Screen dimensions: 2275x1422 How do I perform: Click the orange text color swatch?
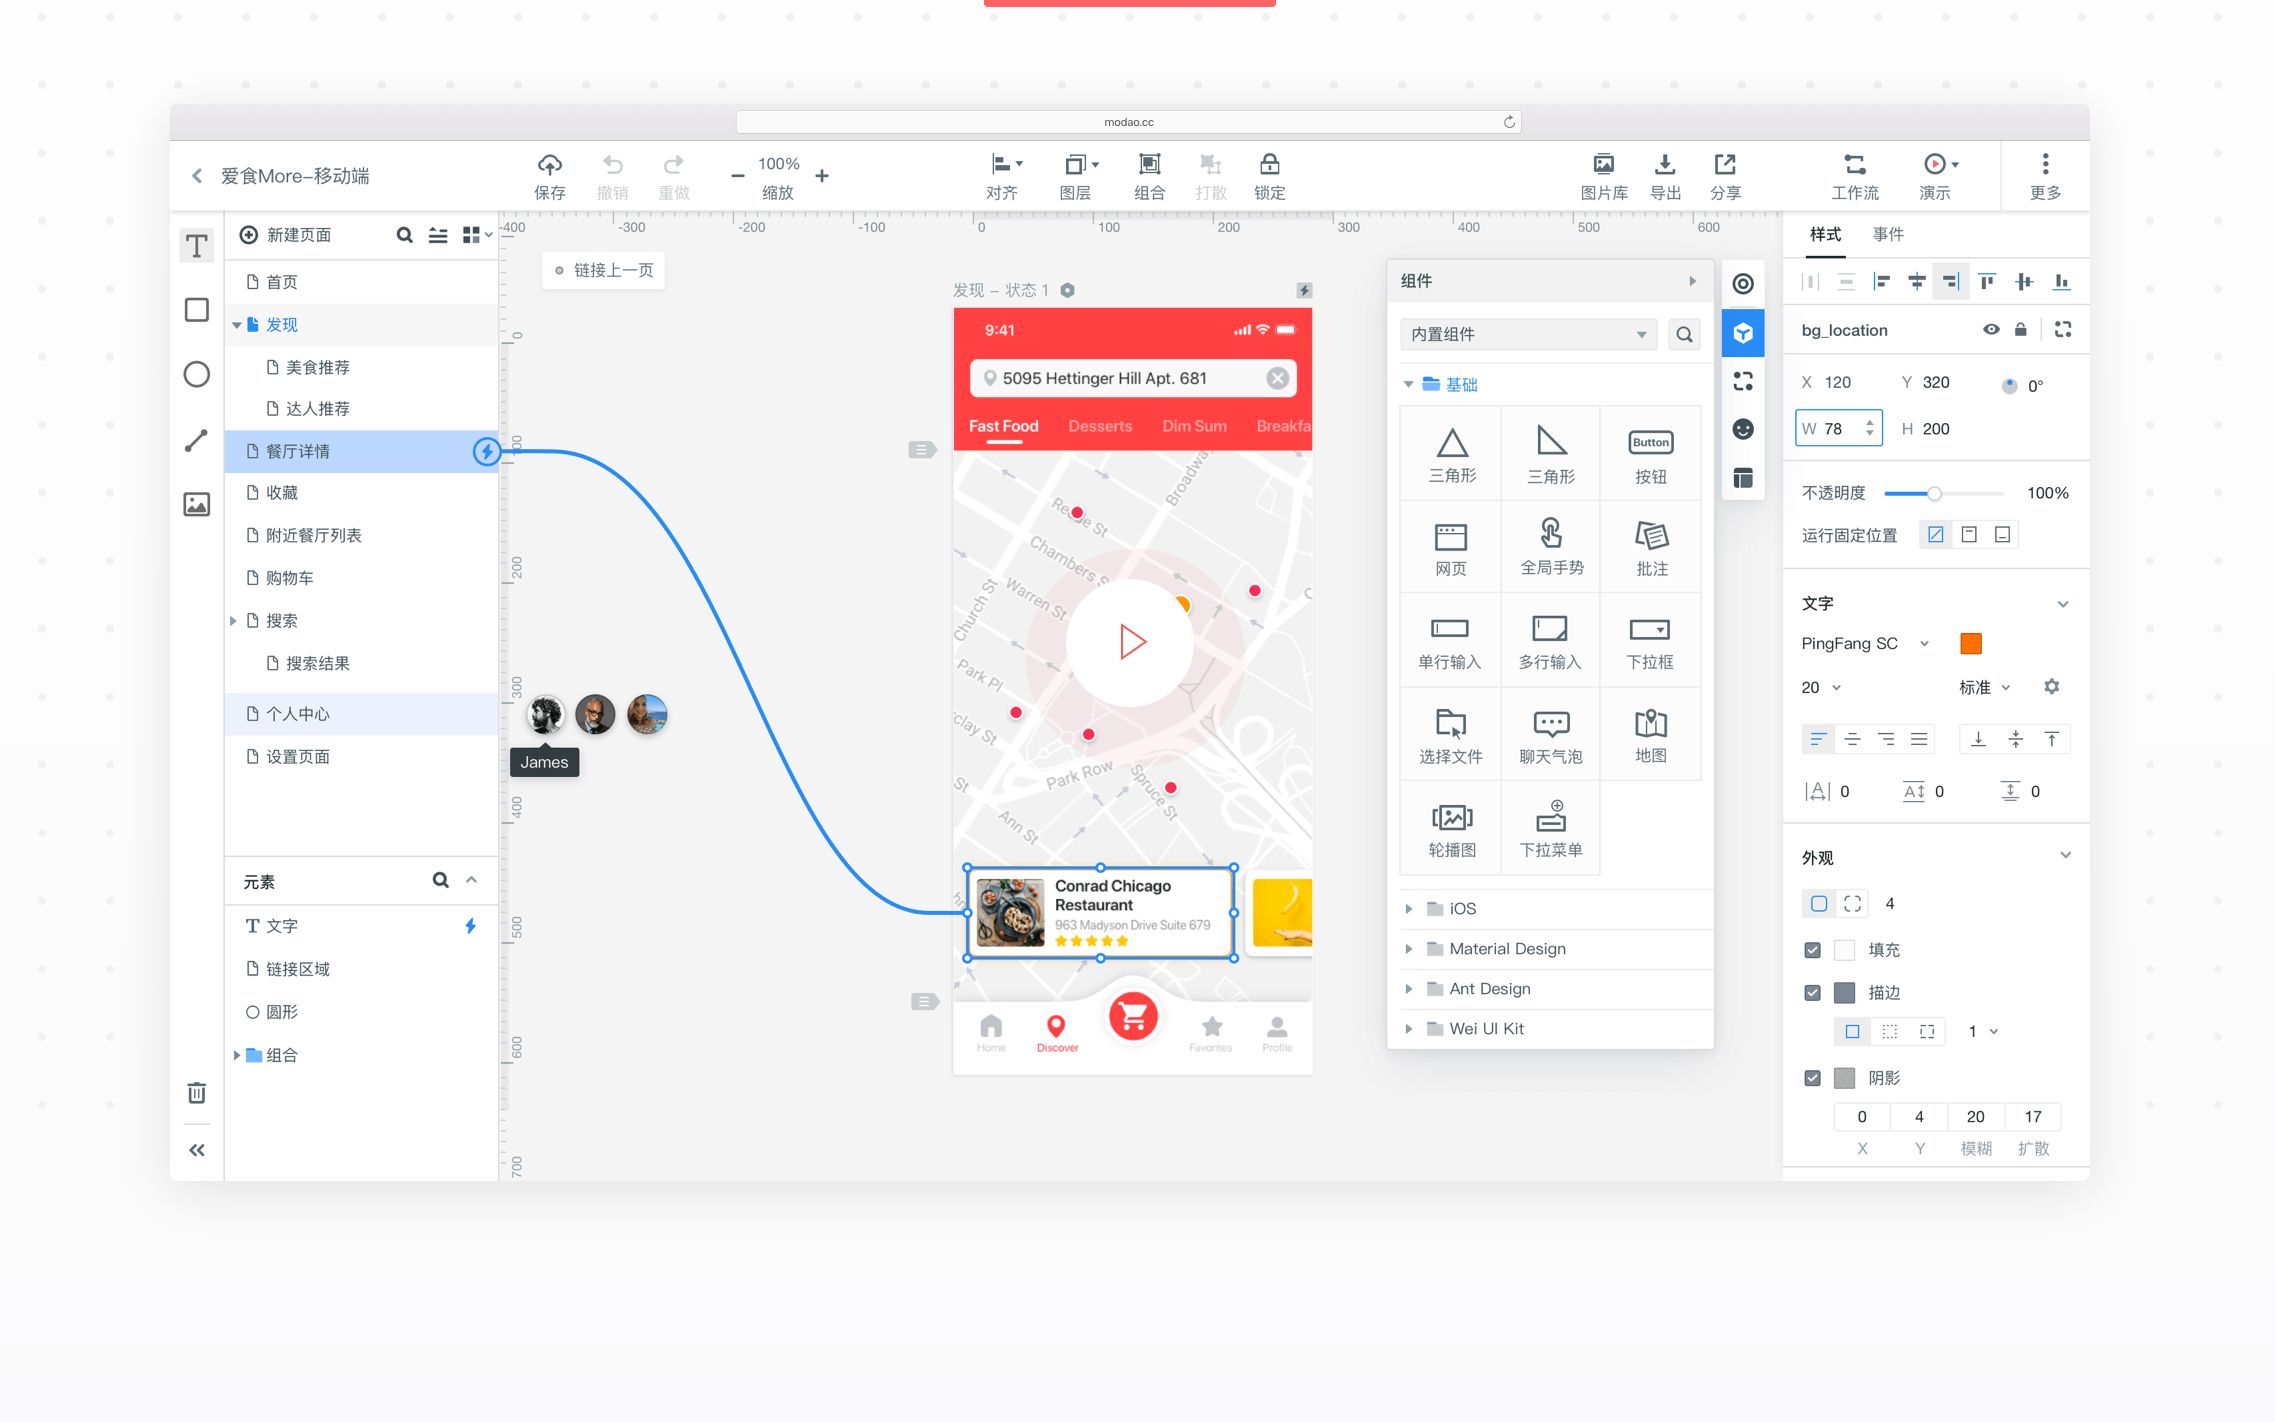(1970, 644)
